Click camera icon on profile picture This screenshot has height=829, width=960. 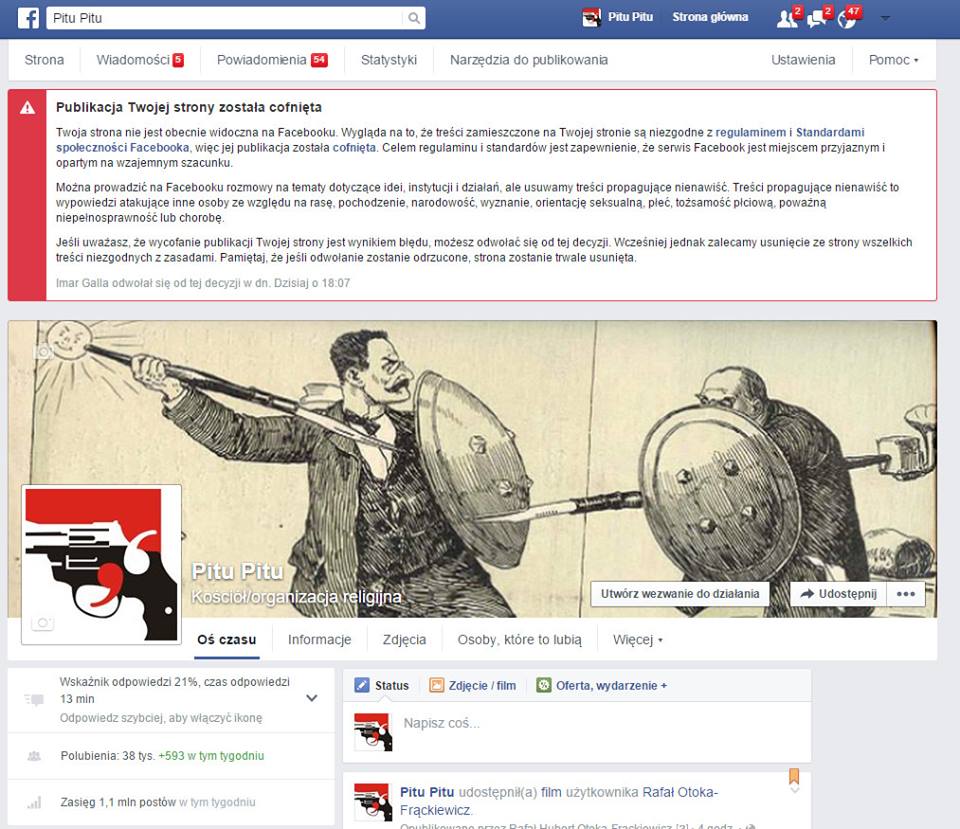click(42, 623)
